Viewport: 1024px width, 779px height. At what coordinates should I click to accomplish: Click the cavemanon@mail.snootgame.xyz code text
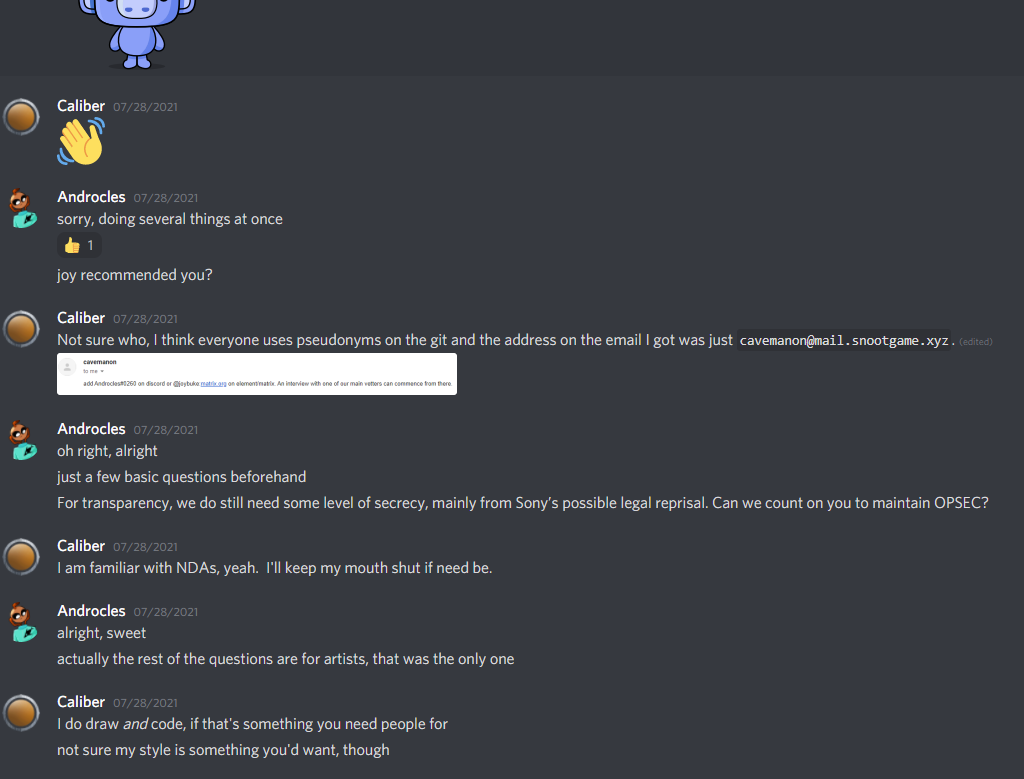click(843, 340)
